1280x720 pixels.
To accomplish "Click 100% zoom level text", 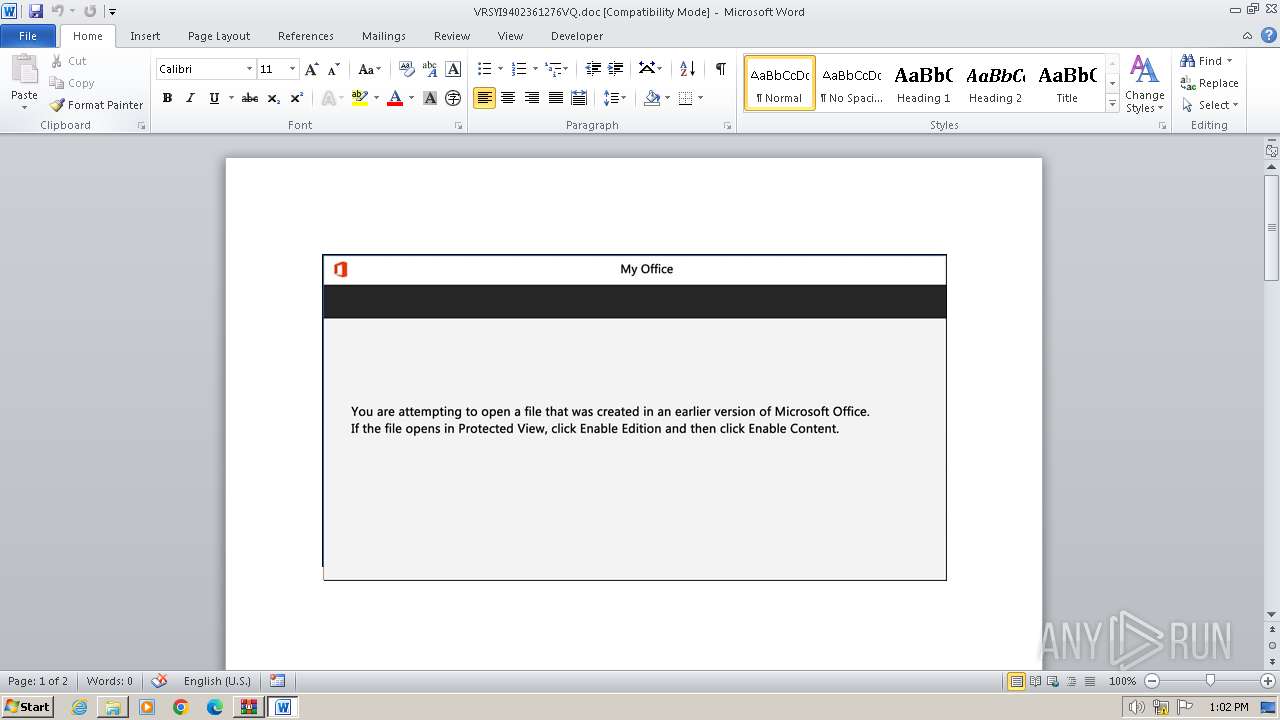I will (1122, 681).
